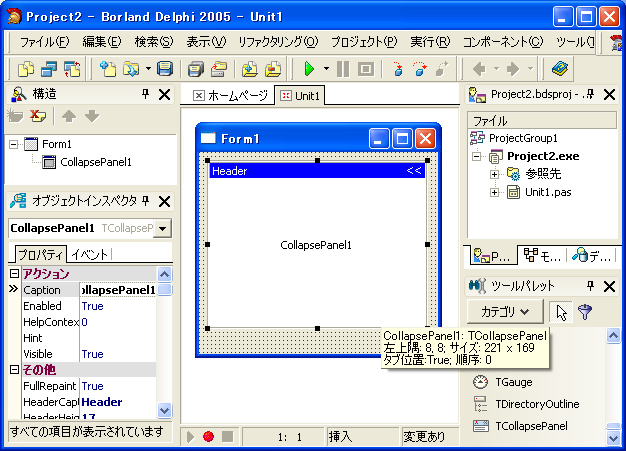This screenshot has width=626, height=451.
Task: Open the dropdown beside Open Project icon
Action: [148, 69]
